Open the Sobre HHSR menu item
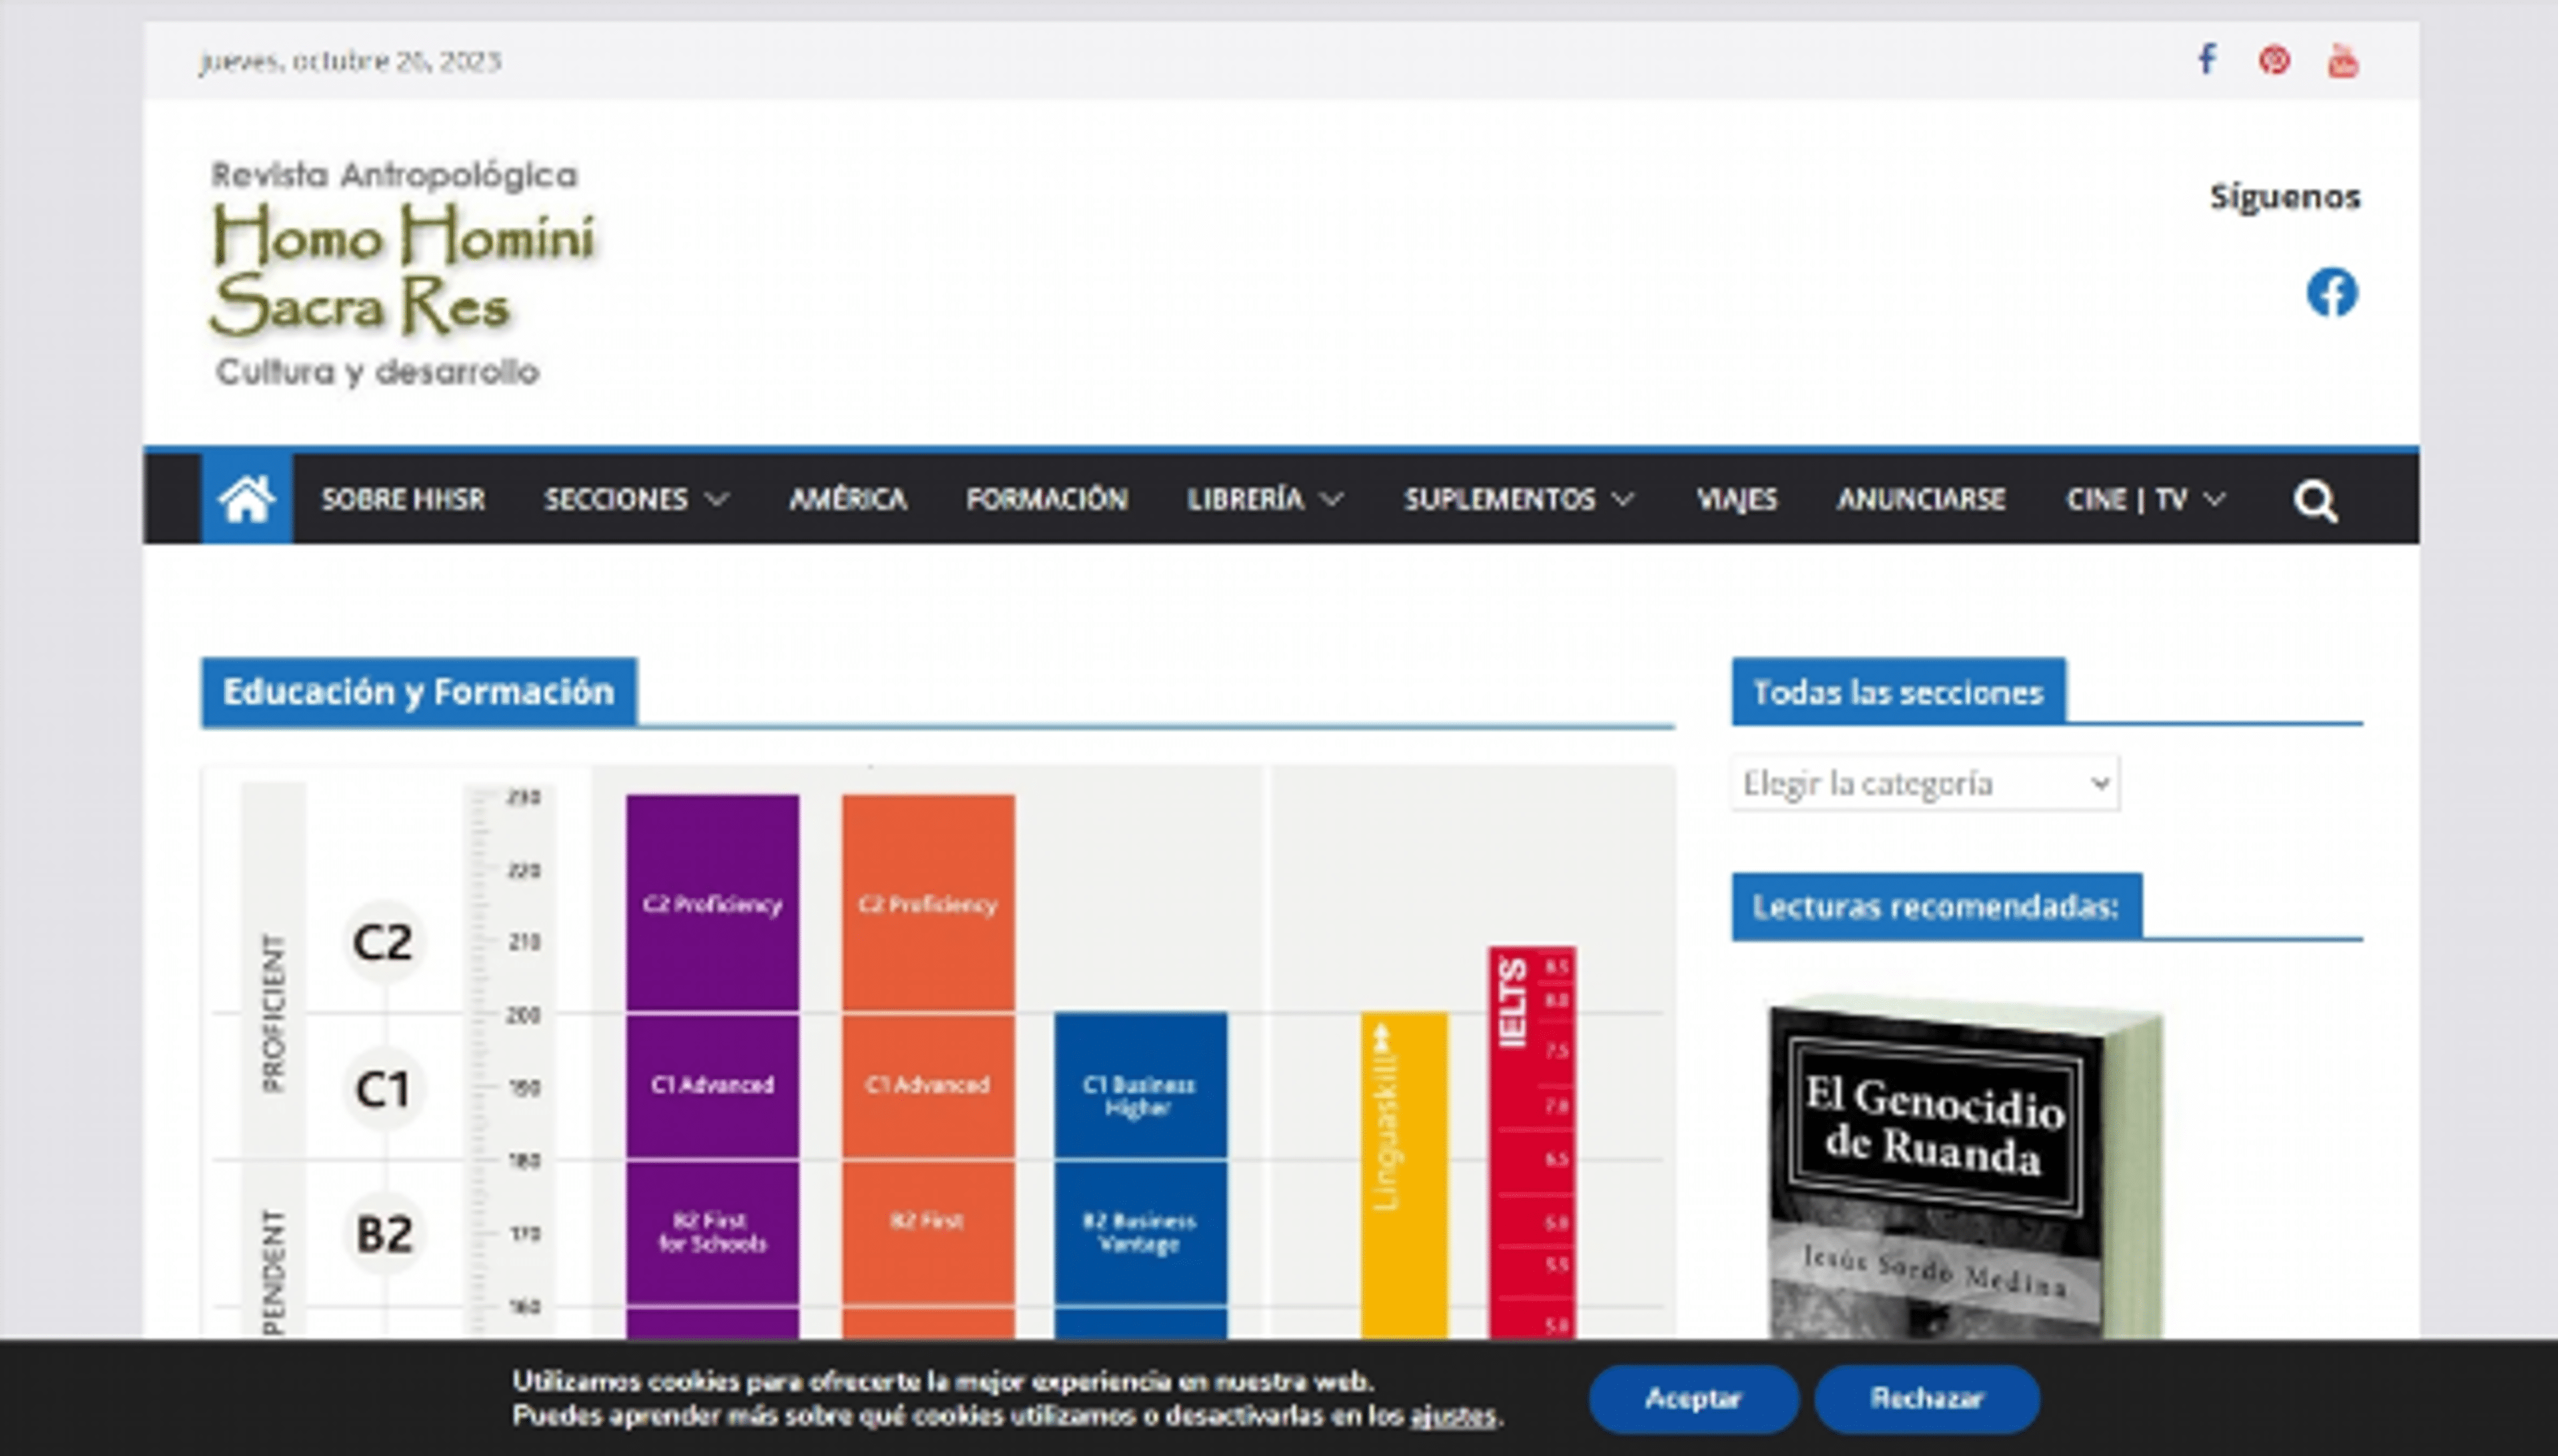Screen dimensions: 2558x1456 coord(402,499)
